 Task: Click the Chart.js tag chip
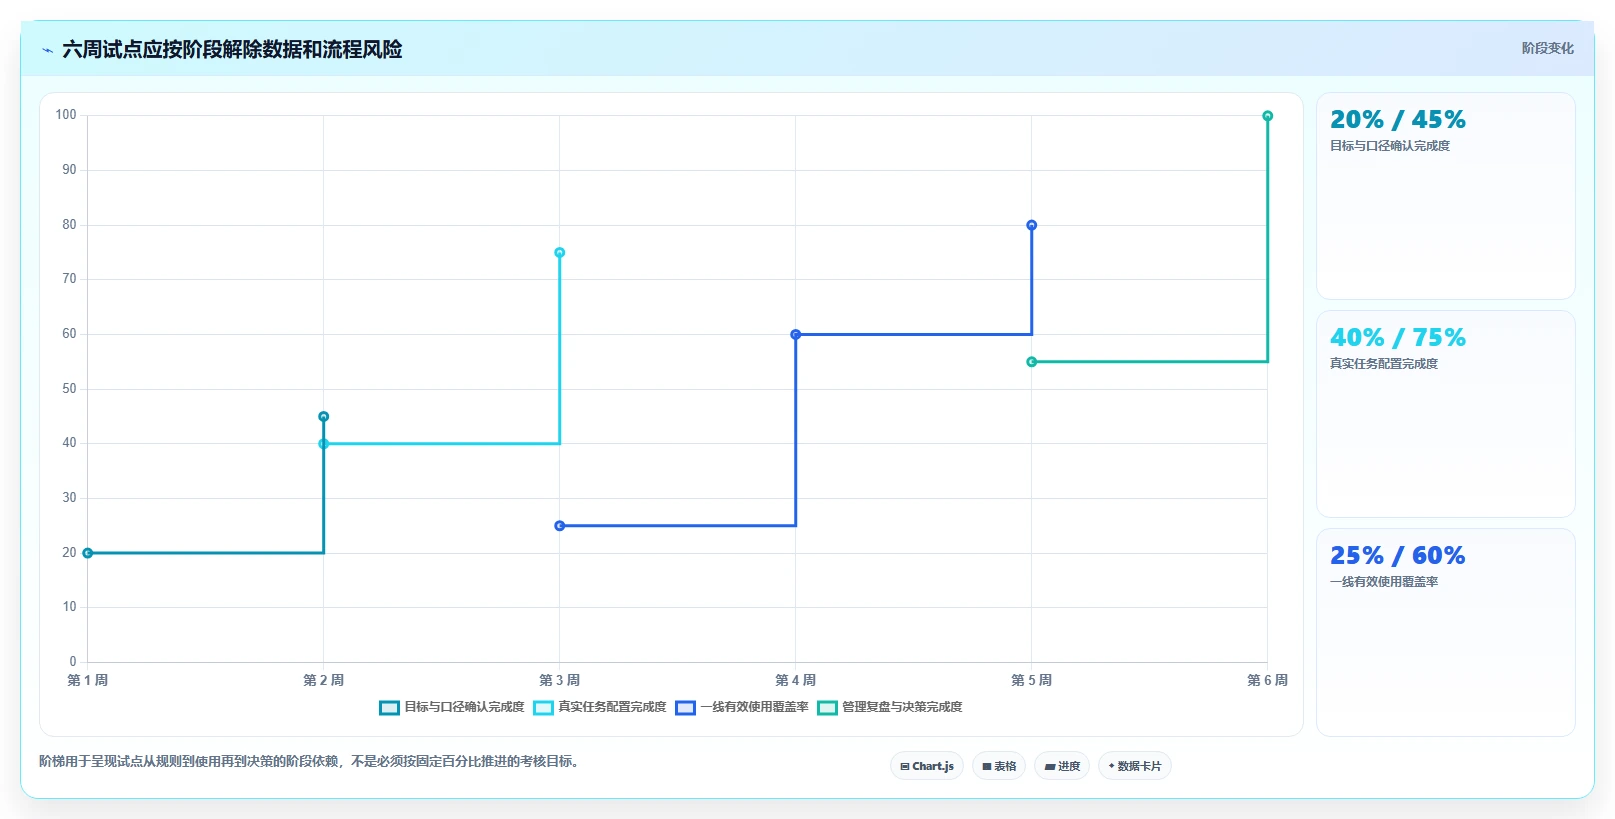927,766
